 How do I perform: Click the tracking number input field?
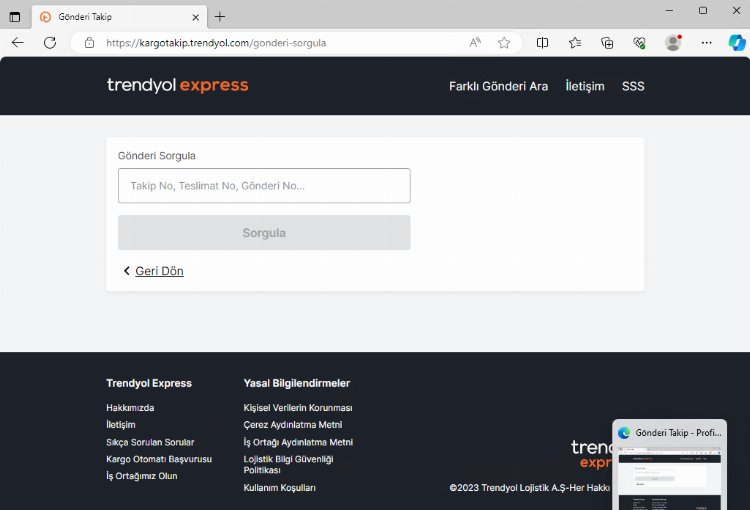264,186
